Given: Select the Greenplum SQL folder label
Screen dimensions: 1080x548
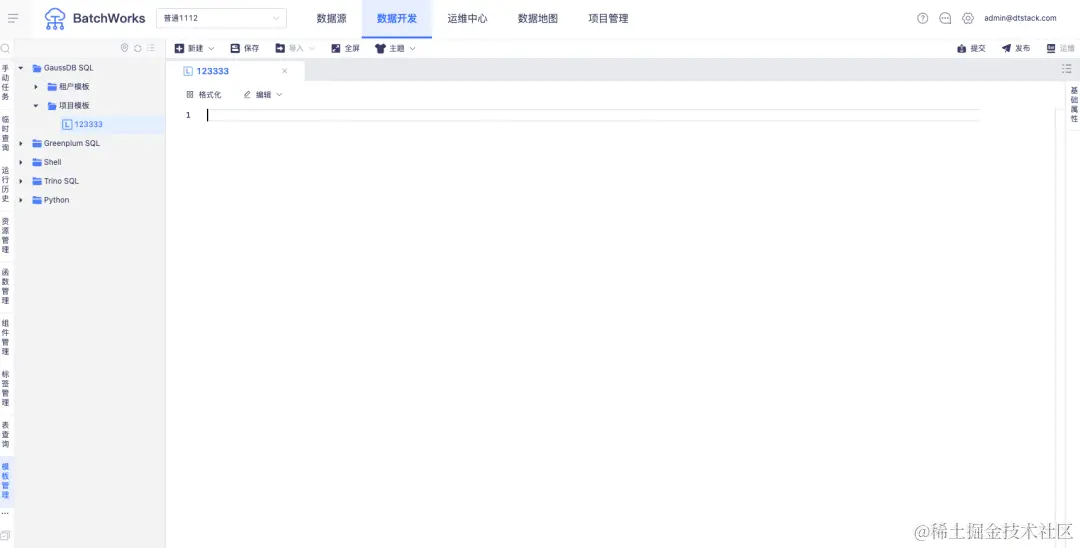Looking at the screenshot, I should tap(72, 143).
